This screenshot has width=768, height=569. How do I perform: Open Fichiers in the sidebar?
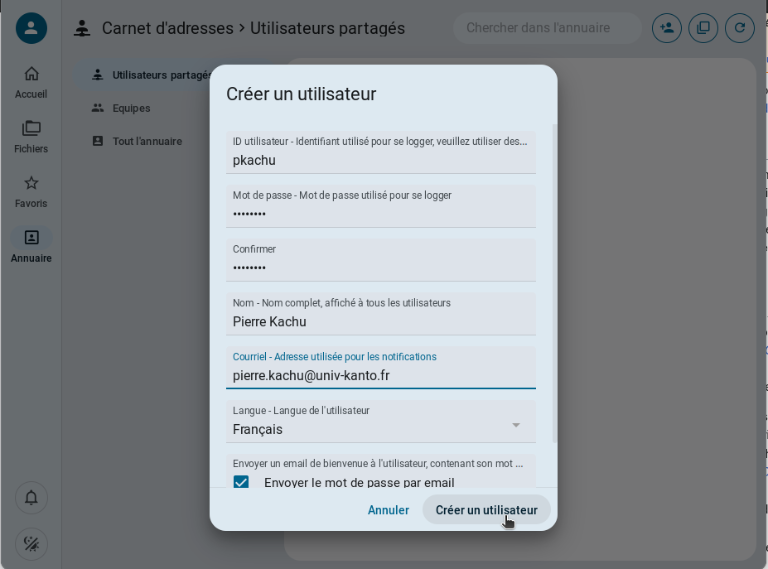[x=31, y=137]
